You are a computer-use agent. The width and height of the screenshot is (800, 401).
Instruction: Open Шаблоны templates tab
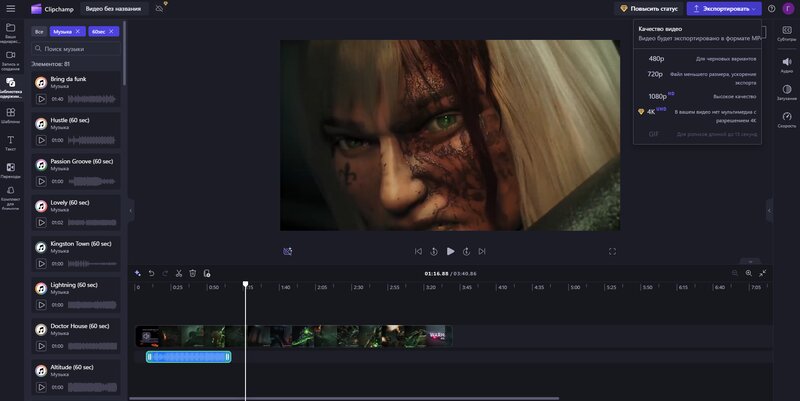coord(10,115)
